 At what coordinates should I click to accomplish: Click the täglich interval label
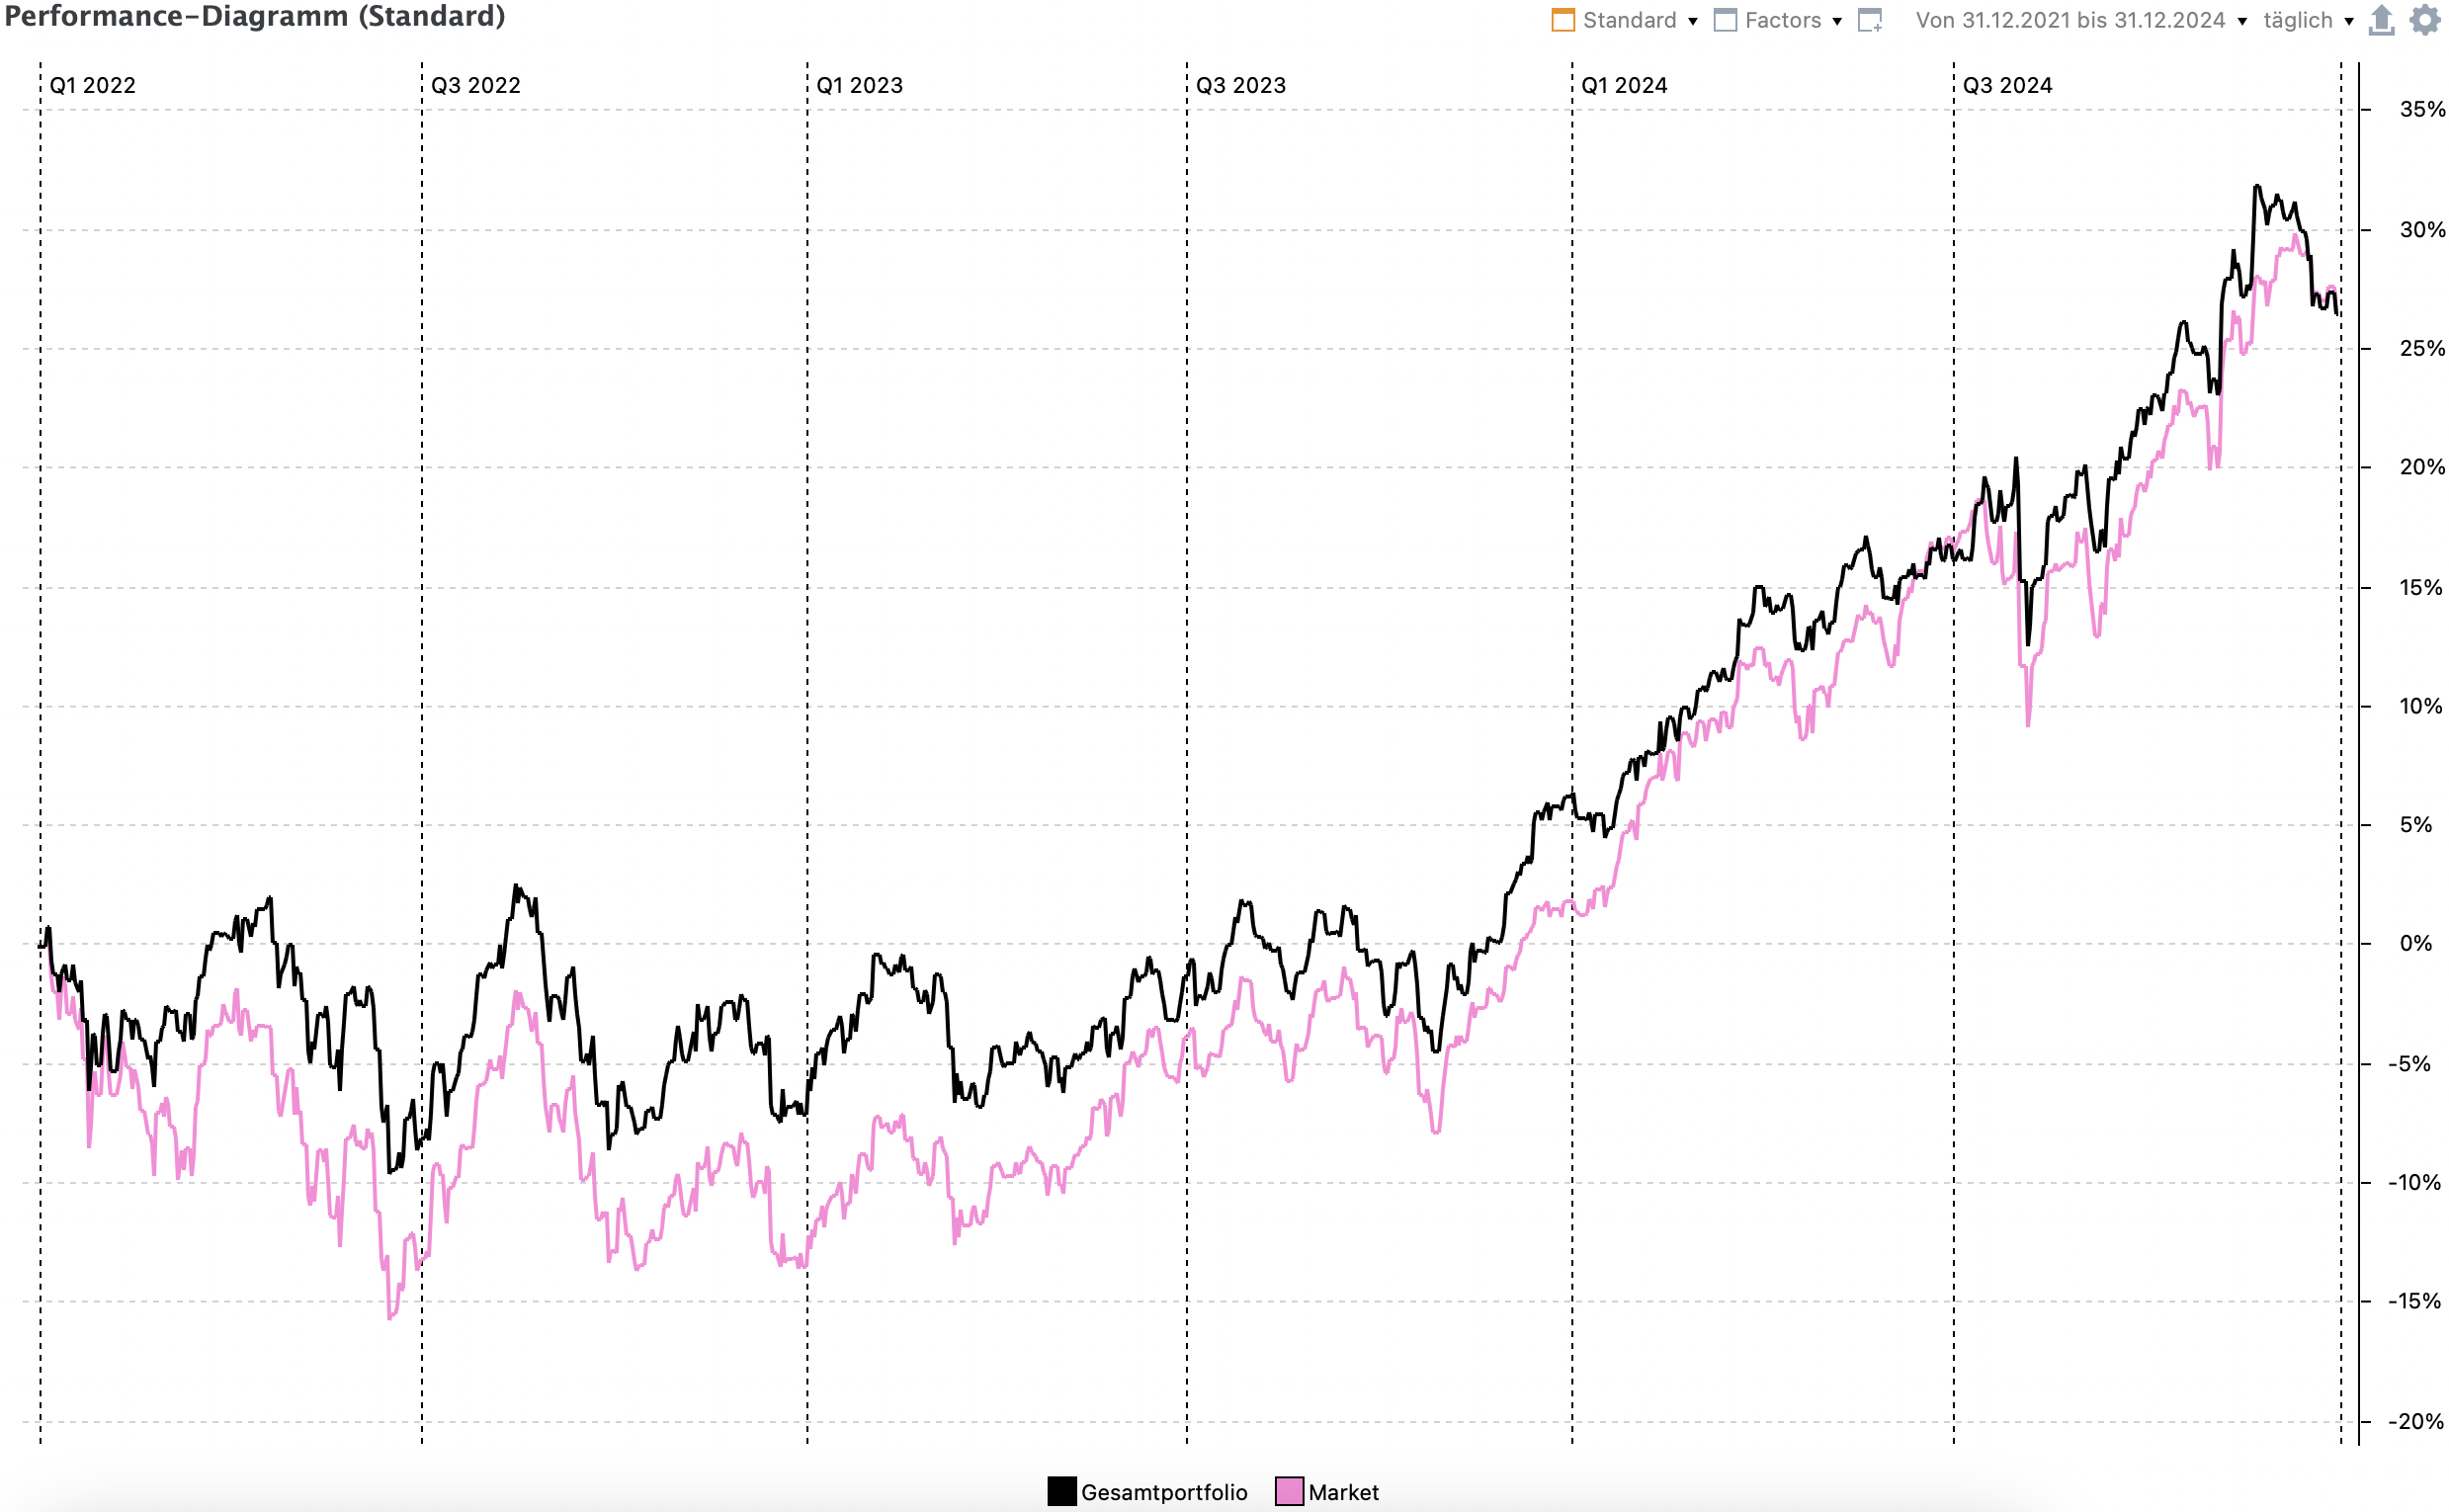[x=2297, y=20]
